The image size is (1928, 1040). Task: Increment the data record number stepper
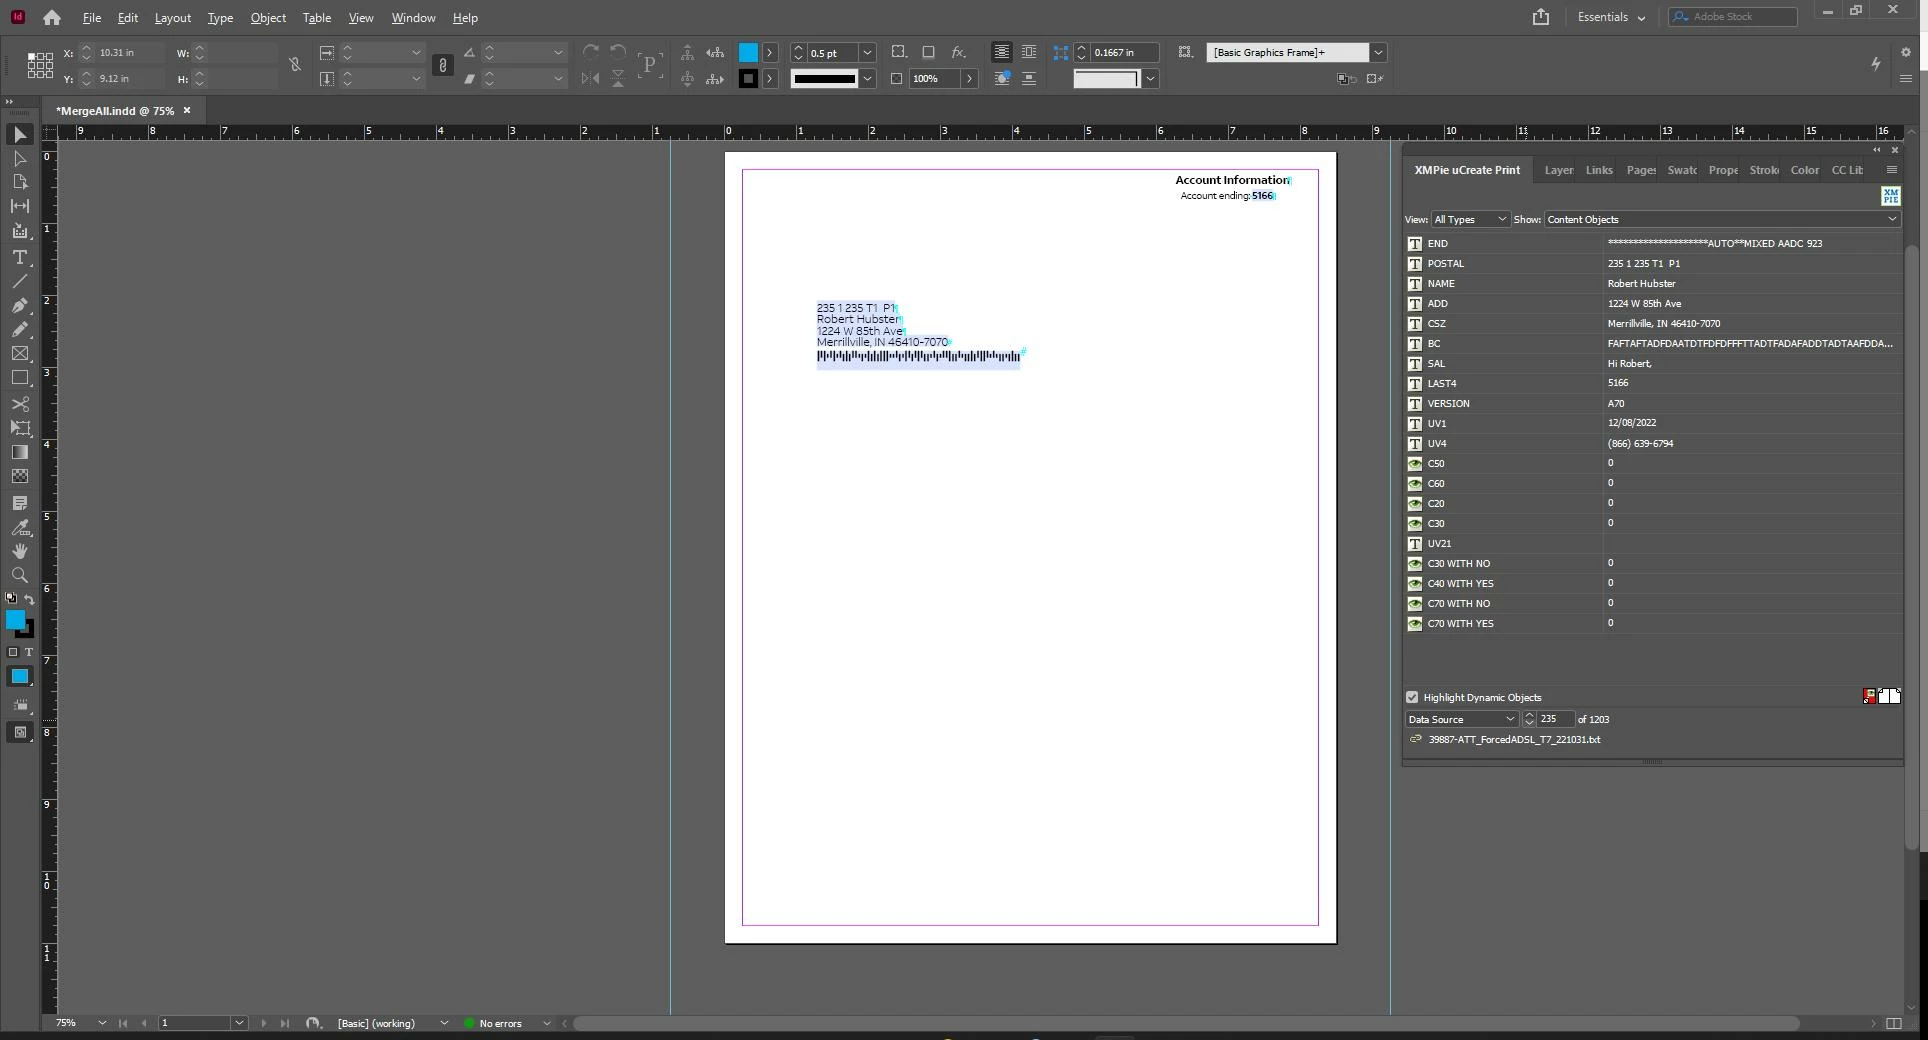[1529, 715]
